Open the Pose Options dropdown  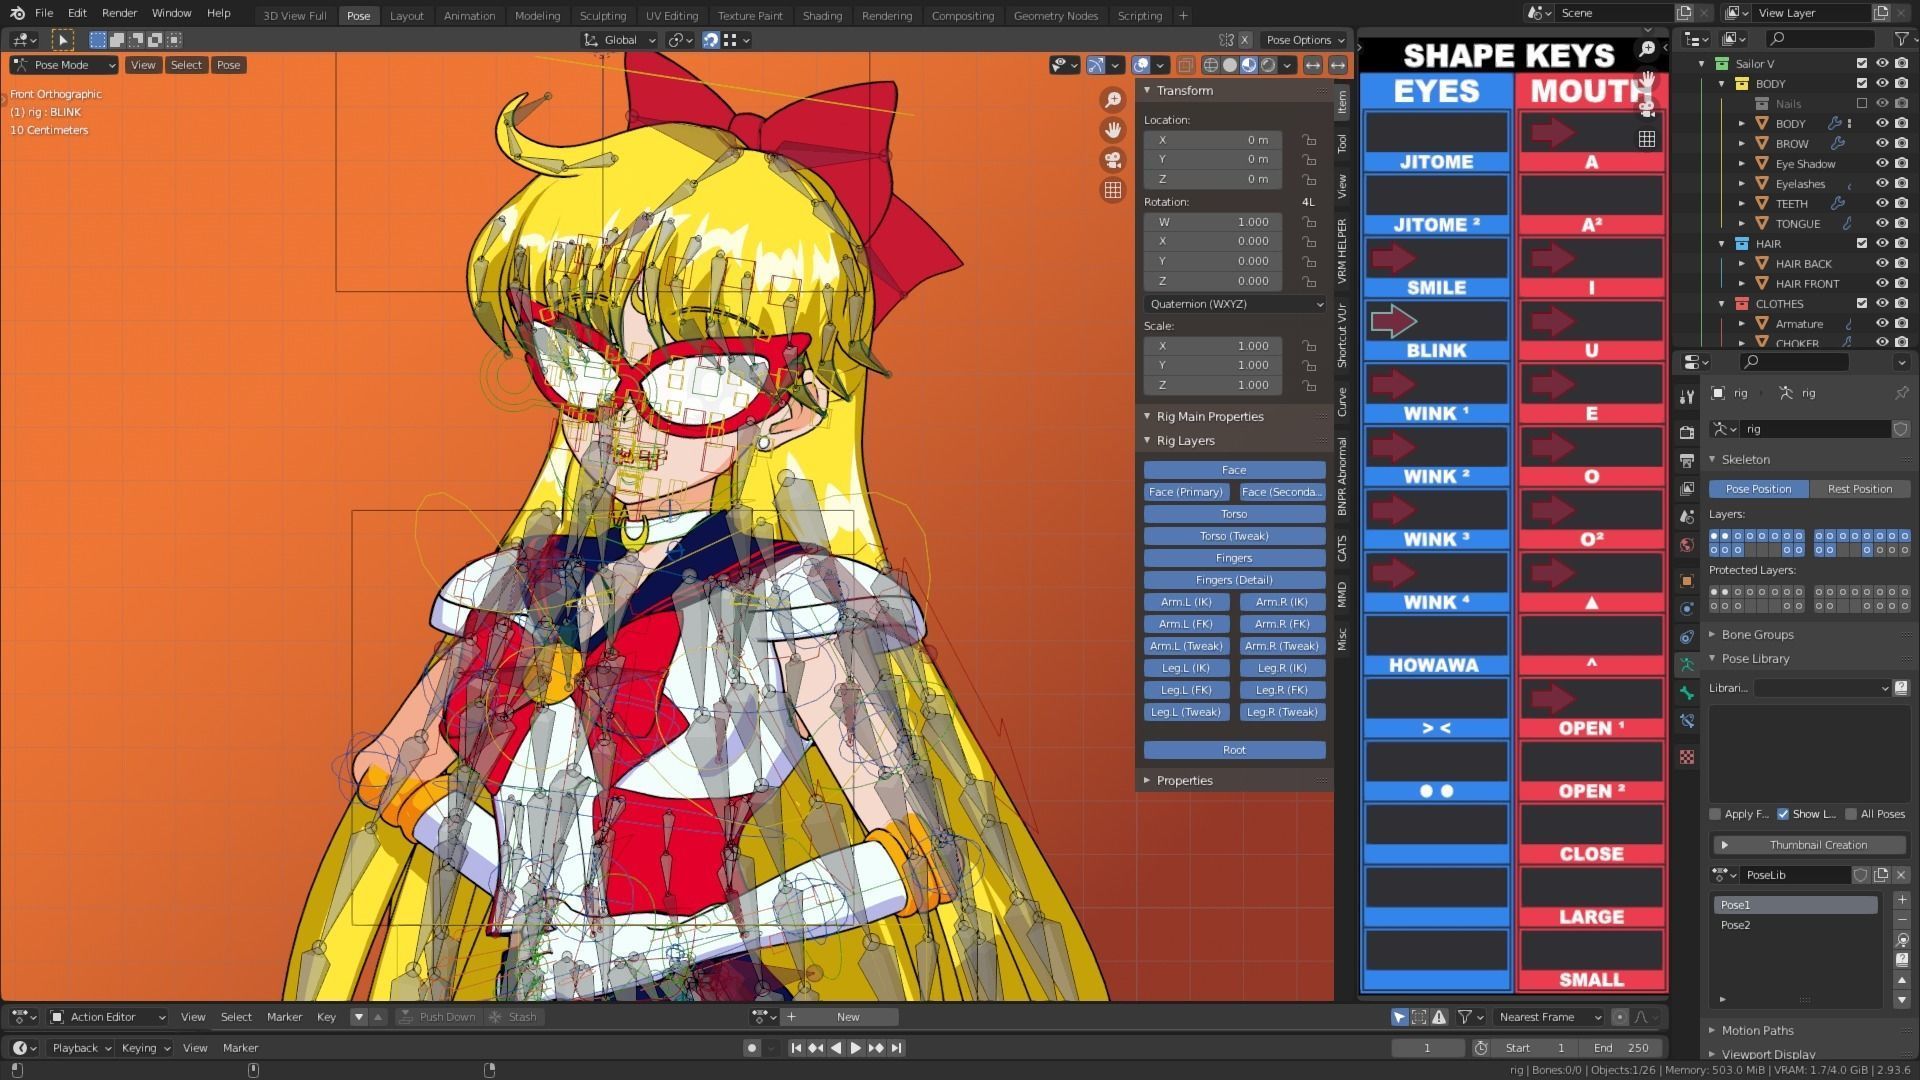click(1305, 40)
